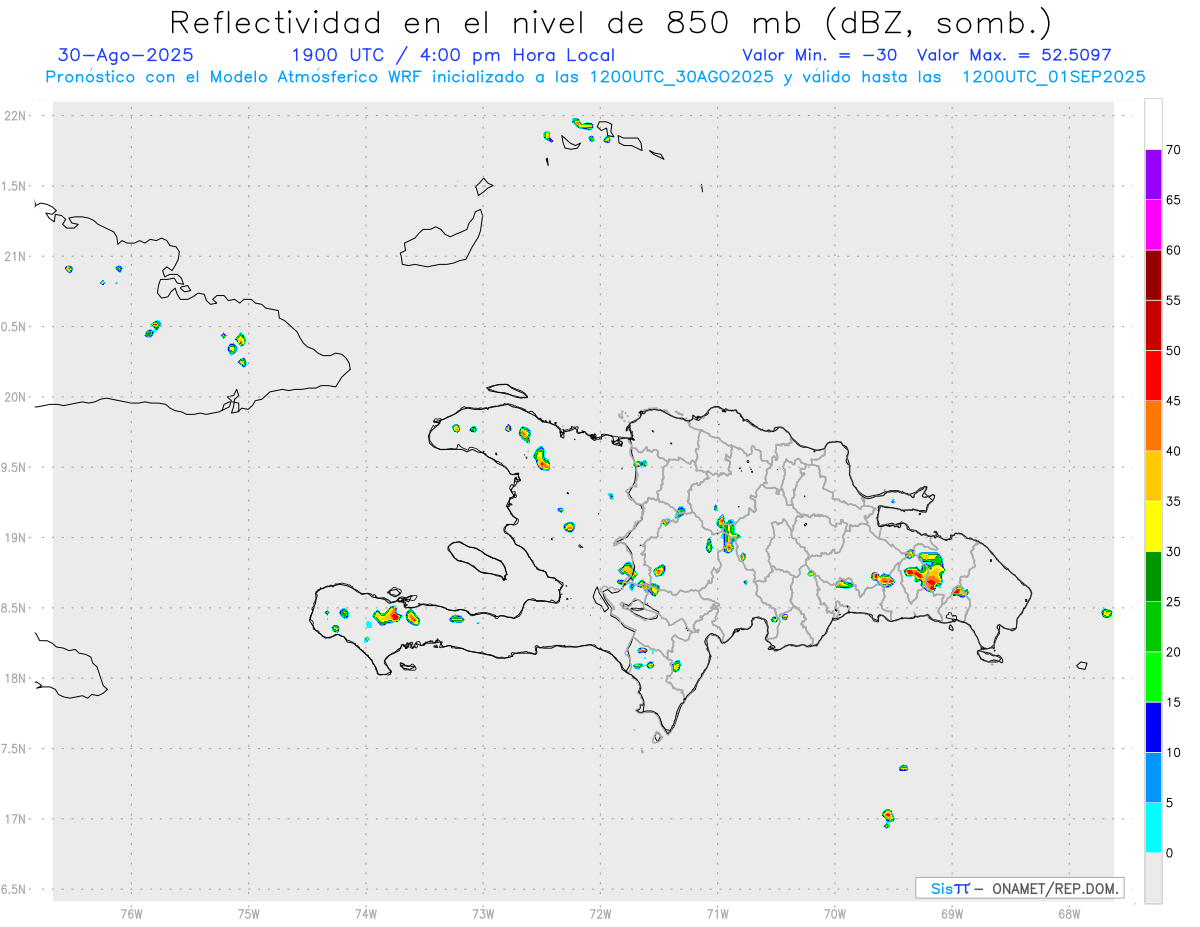
Task: Click the '75W' longitude label
Action: (249, 914)
